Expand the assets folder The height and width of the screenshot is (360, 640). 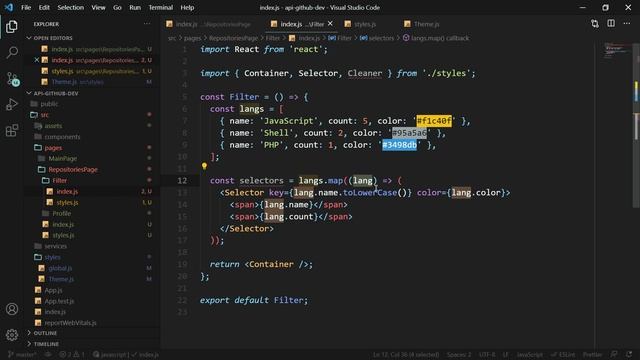(53, 126)
